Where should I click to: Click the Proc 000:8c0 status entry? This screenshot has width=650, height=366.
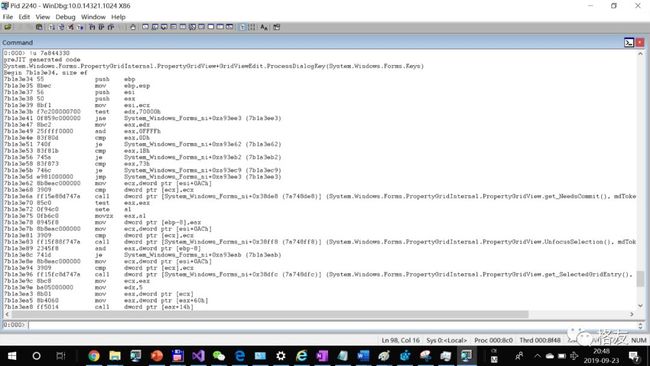click(x=493, y=340)
